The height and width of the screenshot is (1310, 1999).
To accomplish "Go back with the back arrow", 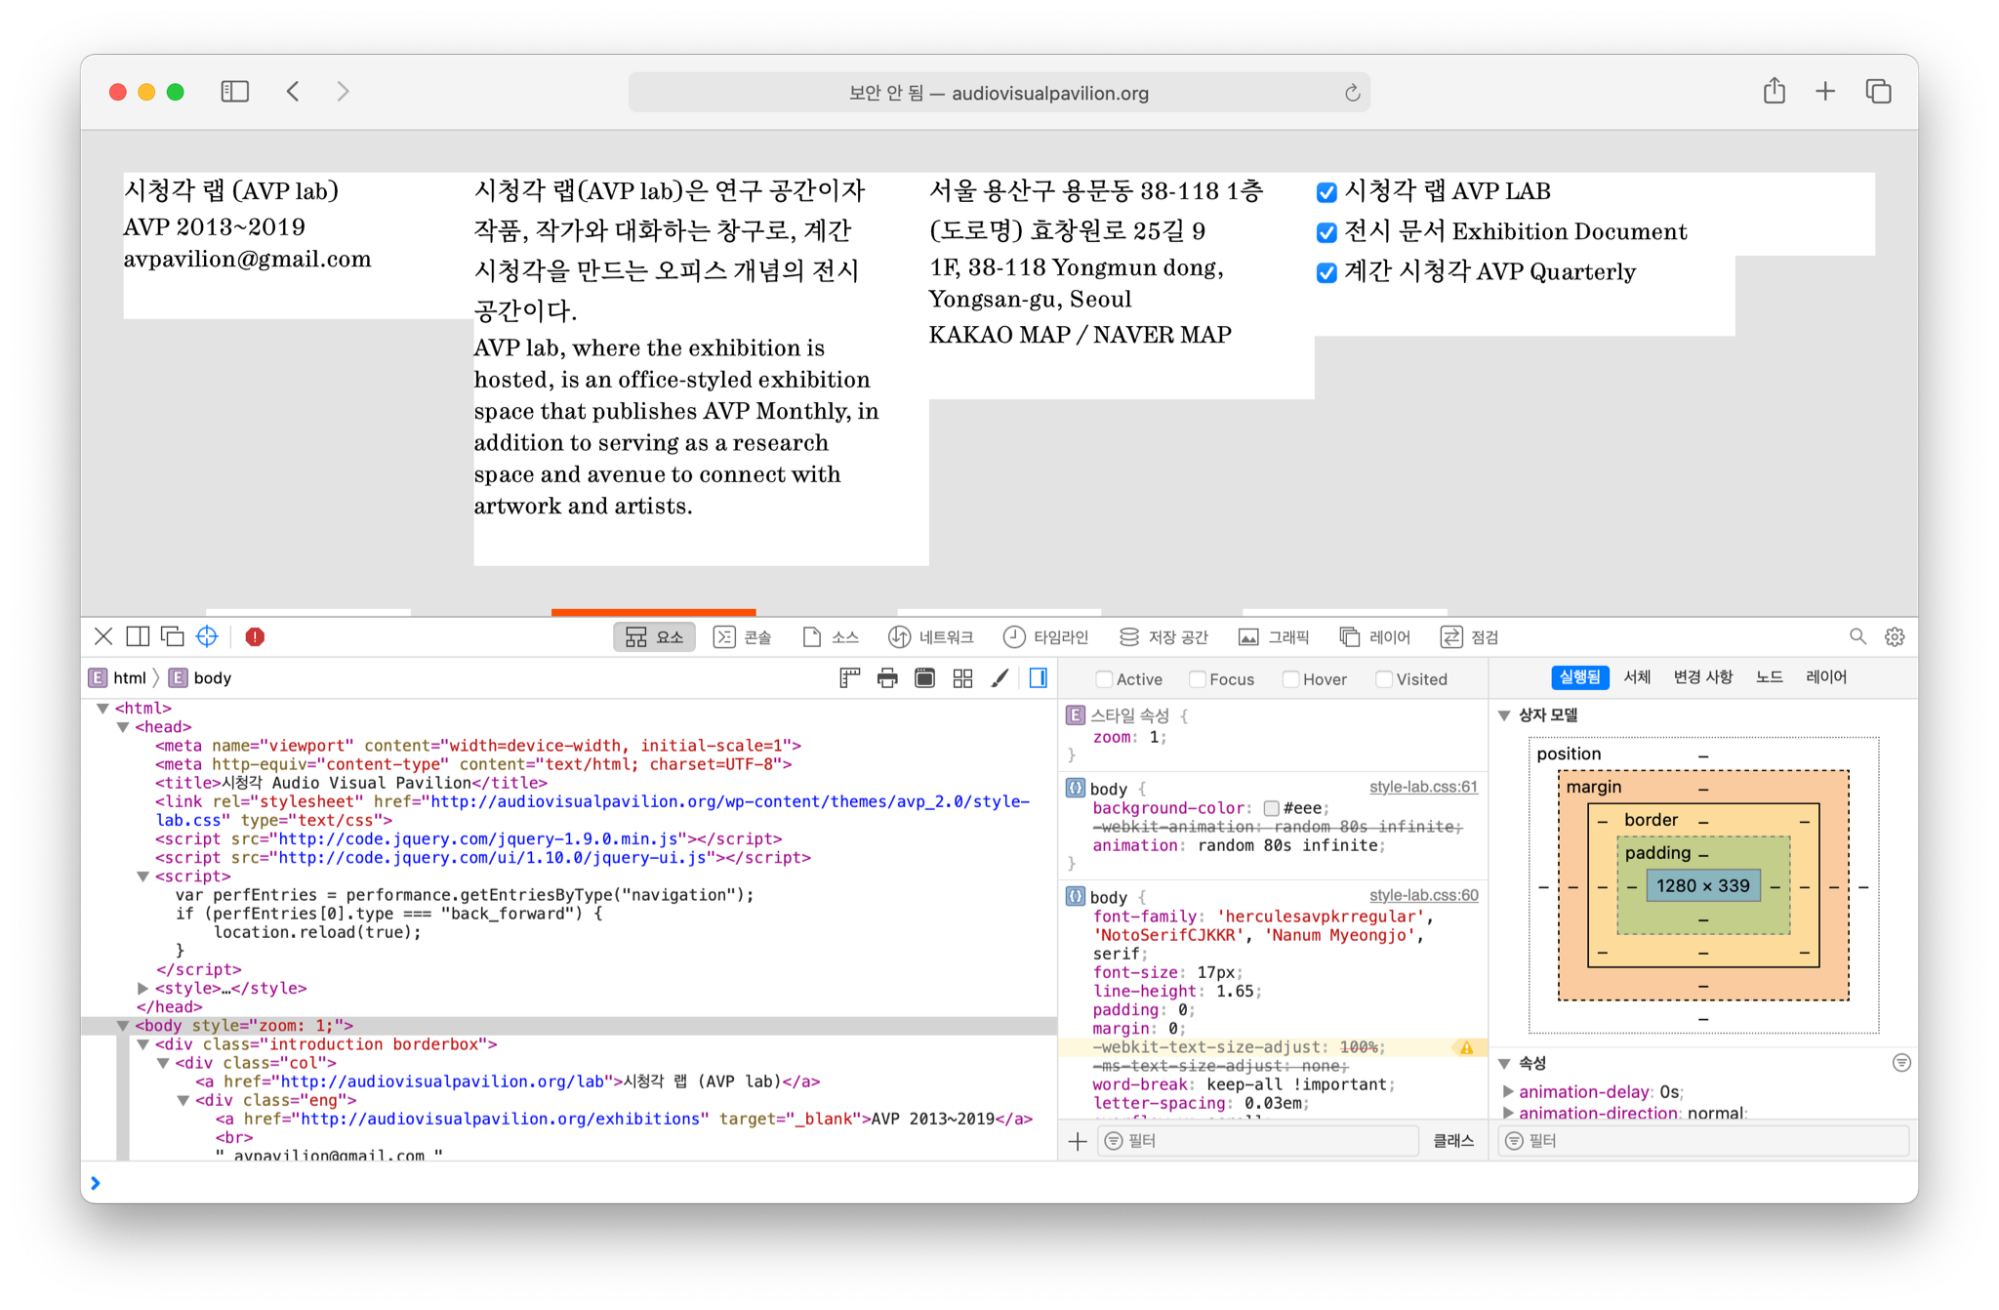I will coord(293,92).
